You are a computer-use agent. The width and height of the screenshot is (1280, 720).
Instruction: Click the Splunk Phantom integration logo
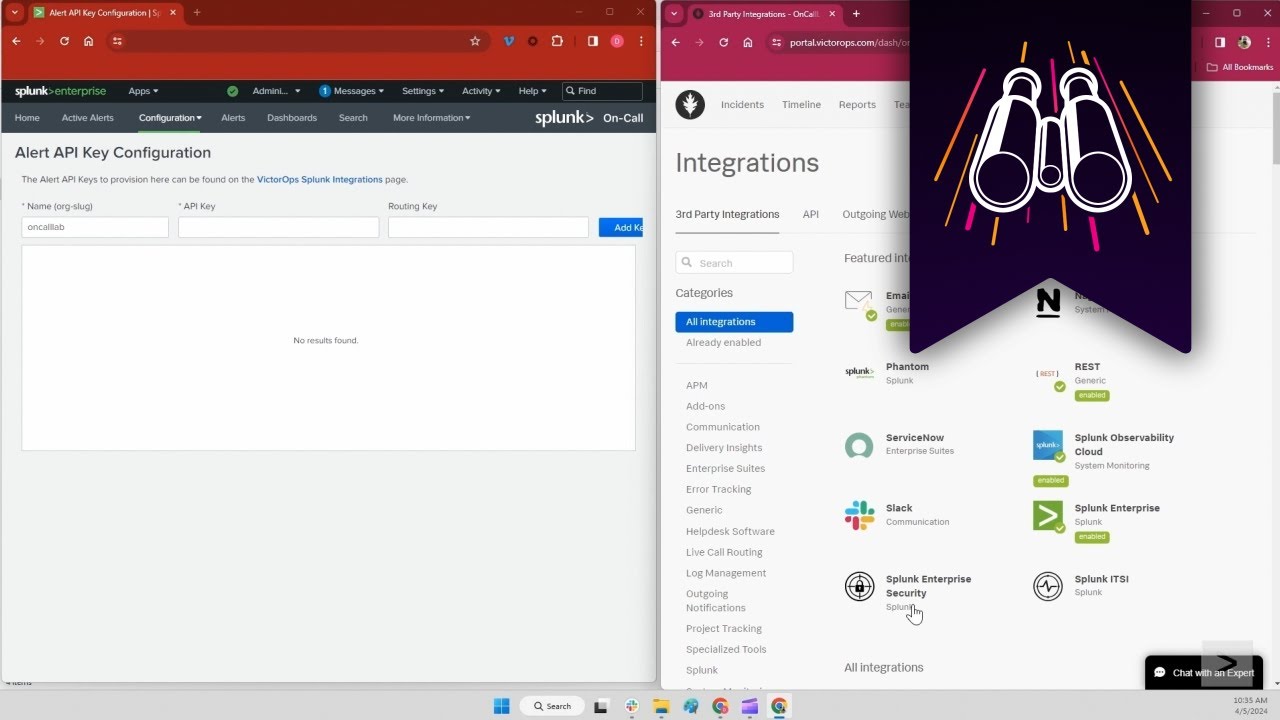[x=859, y=372]
